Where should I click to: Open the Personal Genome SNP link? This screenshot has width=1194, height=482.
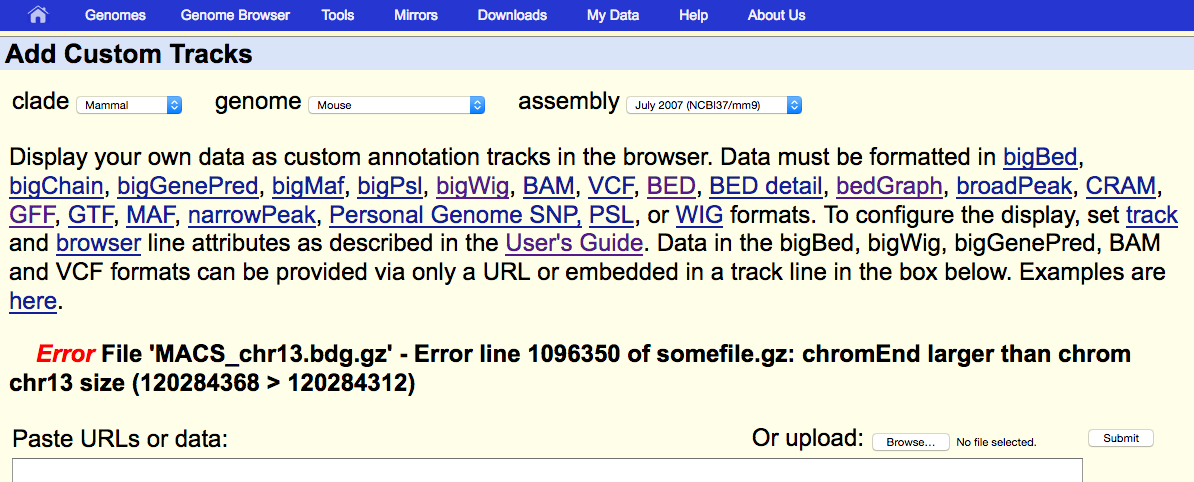[x=456, y=215]
